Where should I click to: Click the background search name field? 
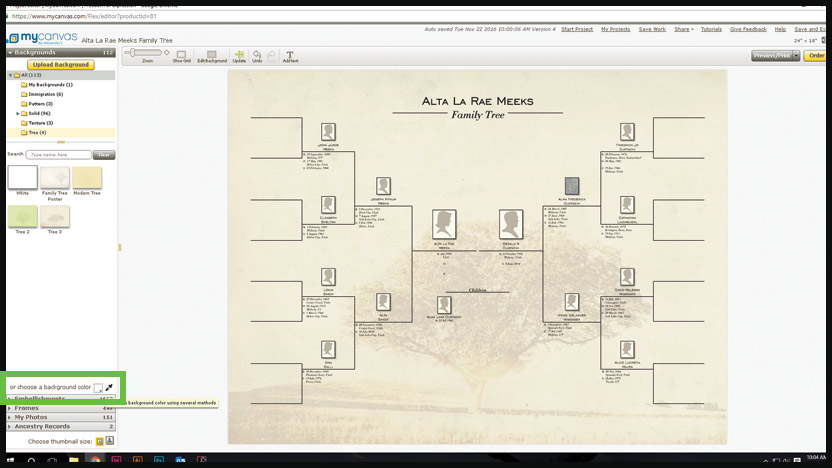pyautogui.click(x=58, y=155)
